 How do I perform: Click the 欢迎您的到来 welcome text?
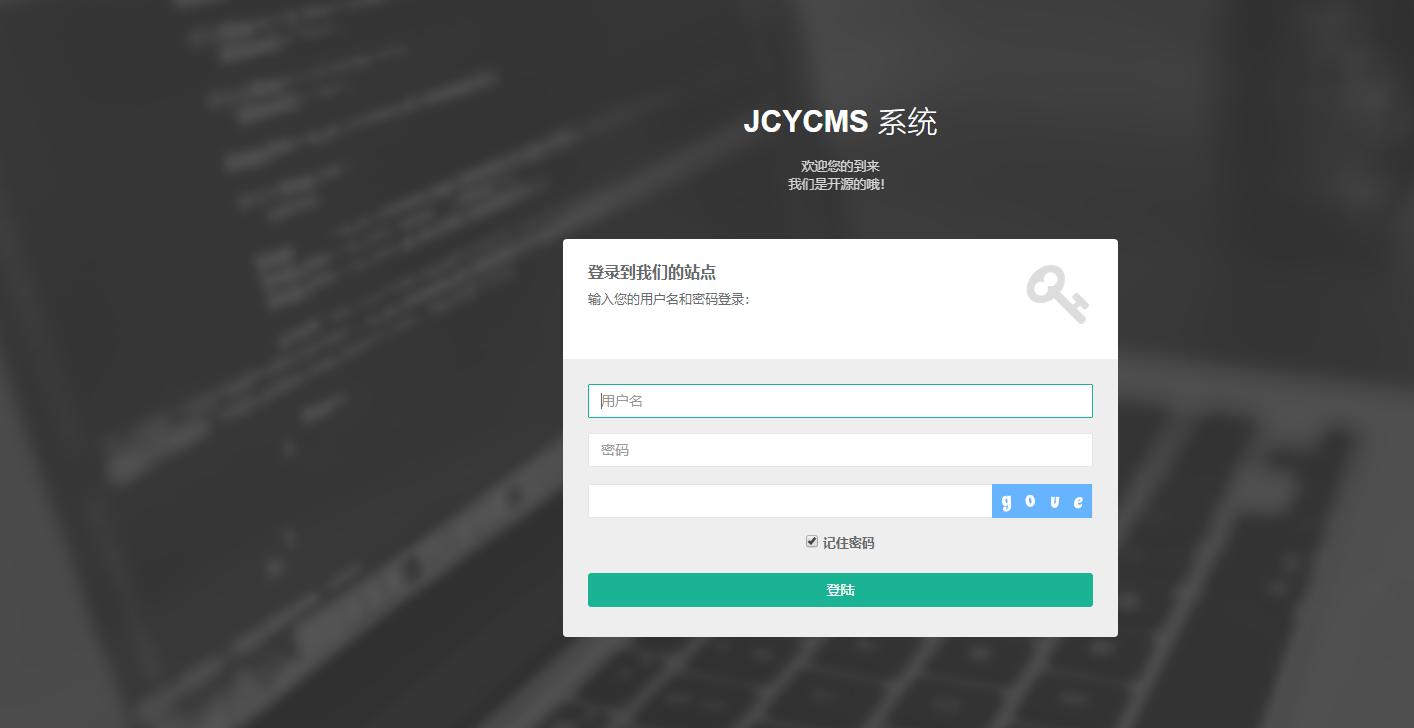[840, 166]
